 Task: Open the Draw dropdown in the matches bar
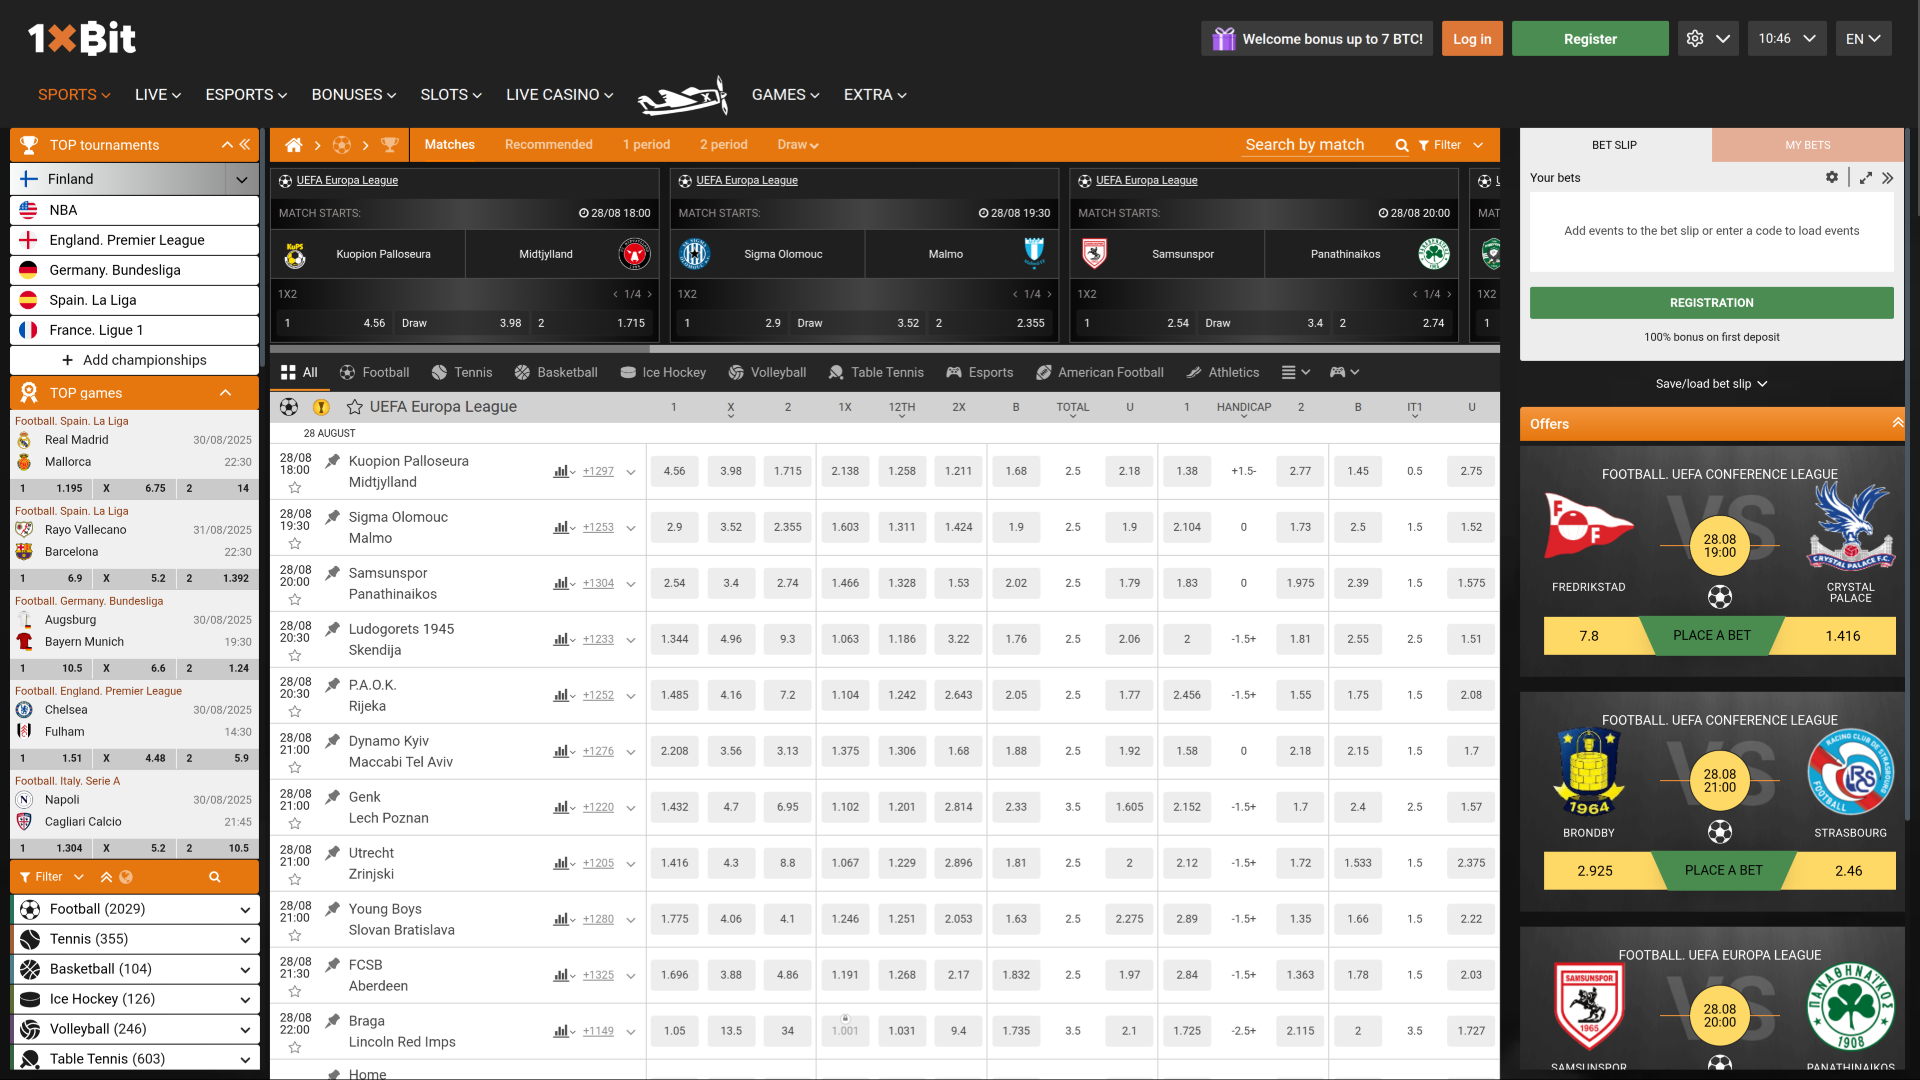(798, 145)
